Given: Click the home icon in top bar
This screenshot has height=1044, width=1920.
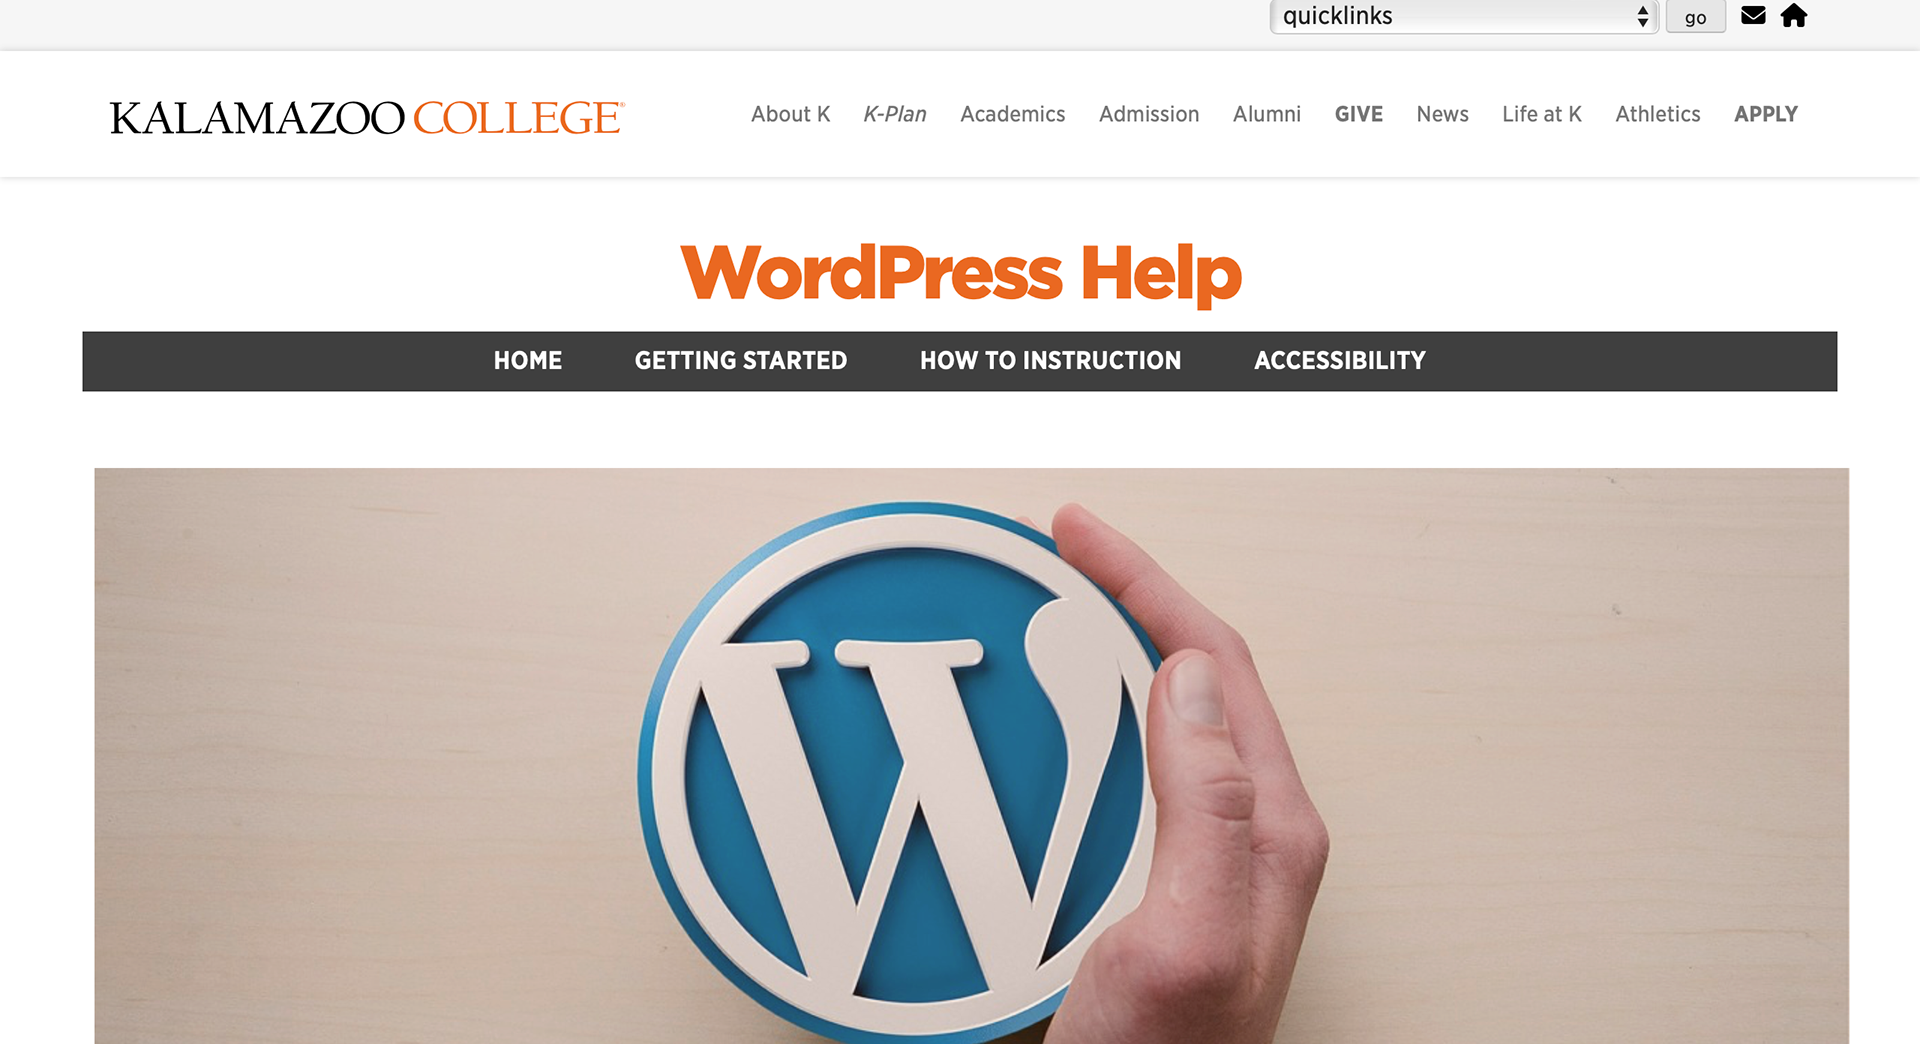Looking at the screenshot, I should tap(1794, 15).
